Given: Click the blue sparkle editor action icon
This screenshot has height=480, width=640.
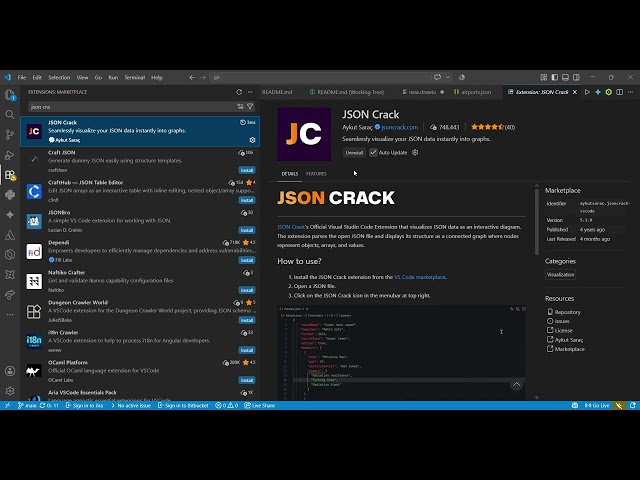Looking at the screenshot, I should (x=598, y=92).
